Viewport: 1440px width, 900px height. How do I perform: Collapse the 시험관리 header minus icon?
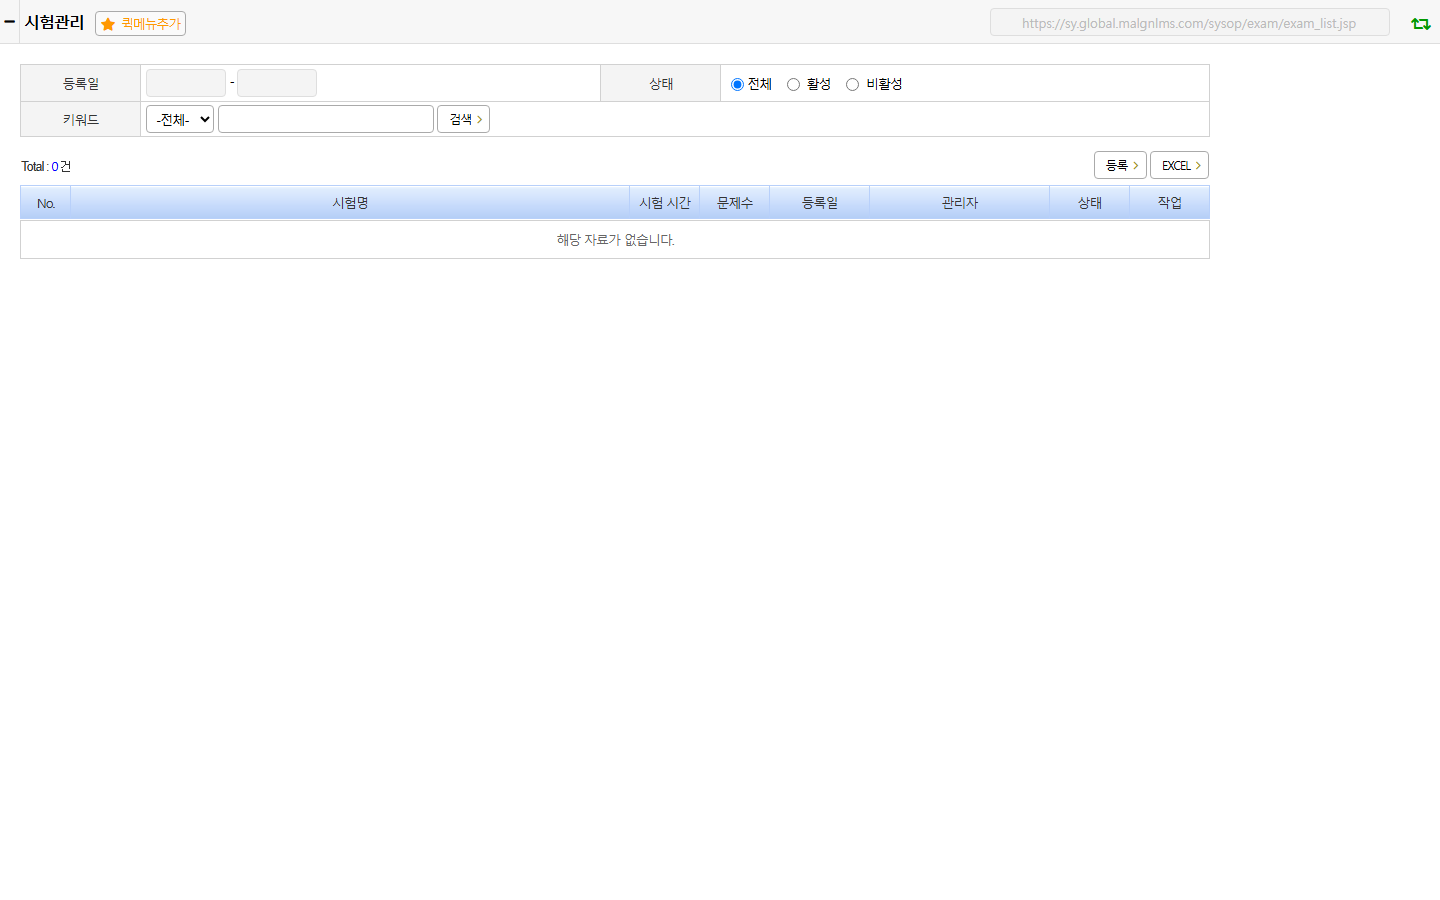click(x=10, y=21)
